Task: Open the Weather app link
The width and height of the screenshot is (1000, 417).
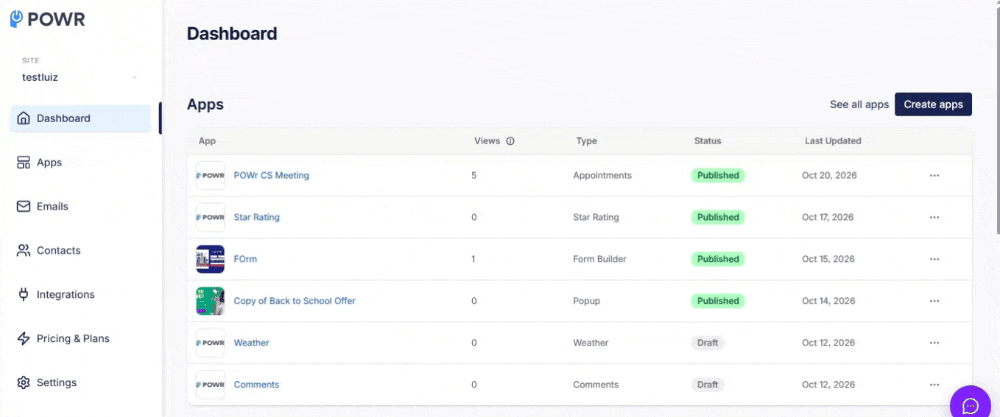Action: coord(251,343)
